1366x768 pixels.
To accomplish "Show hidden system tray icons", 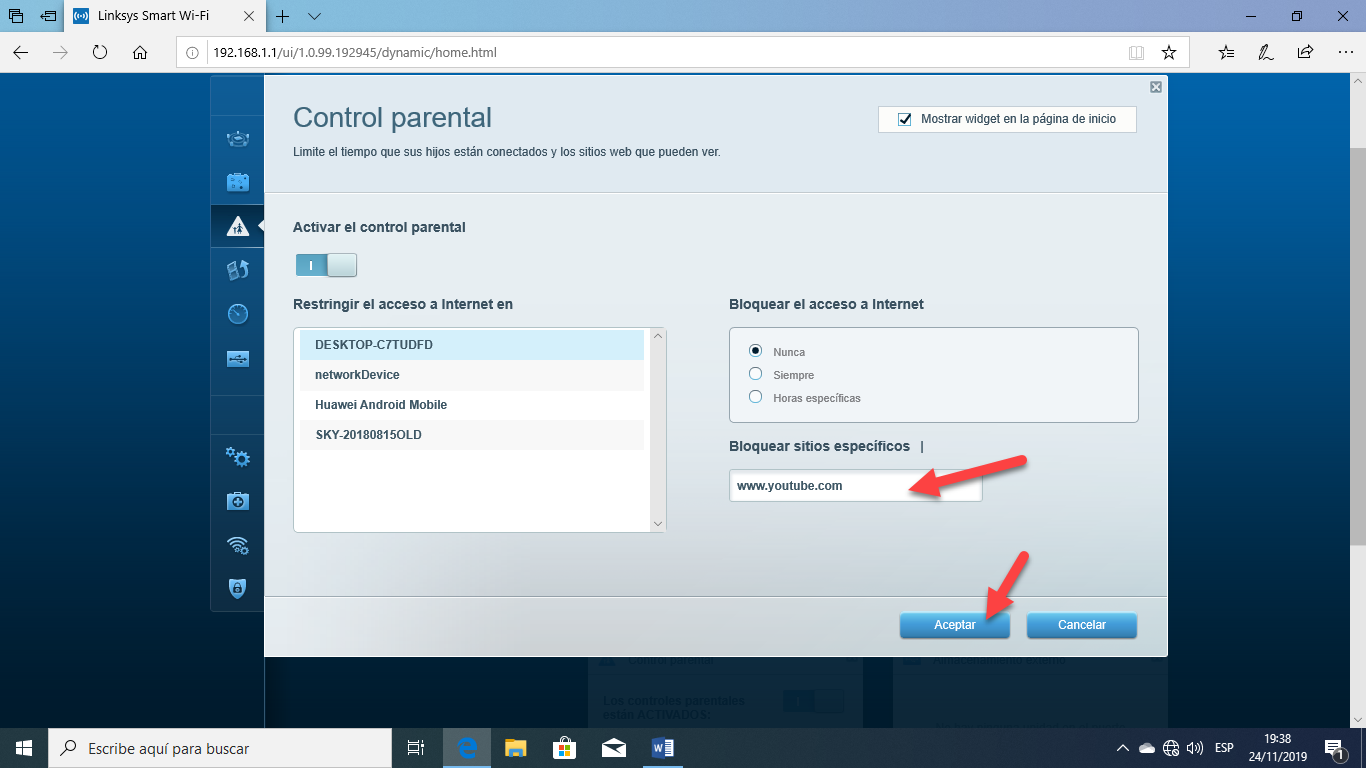I will pos(1122,748).
